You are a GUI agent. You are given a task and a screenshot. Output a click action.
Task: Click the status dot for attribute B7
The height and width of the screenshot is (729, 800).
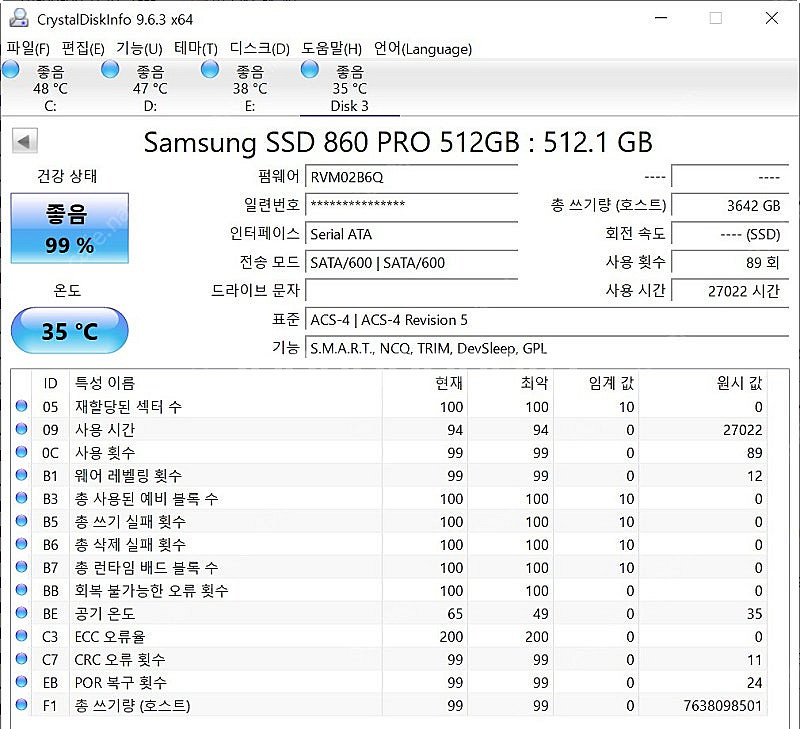[21, 566]
